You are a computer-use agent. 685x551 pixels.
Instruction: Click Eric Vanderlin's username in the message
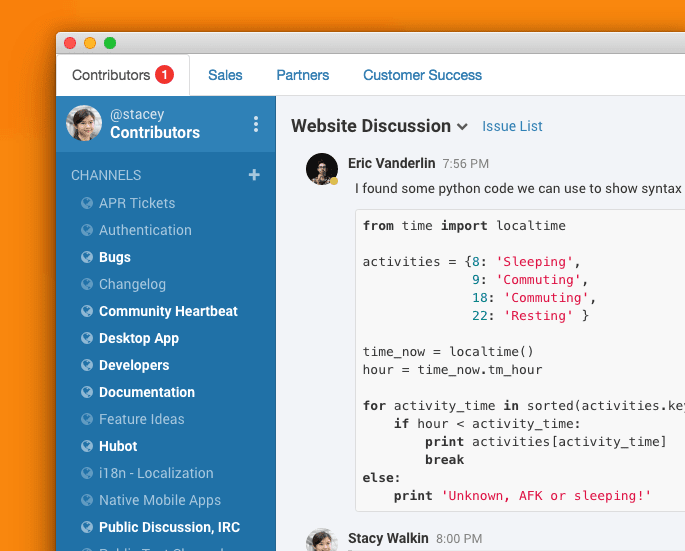pos(391,163)
